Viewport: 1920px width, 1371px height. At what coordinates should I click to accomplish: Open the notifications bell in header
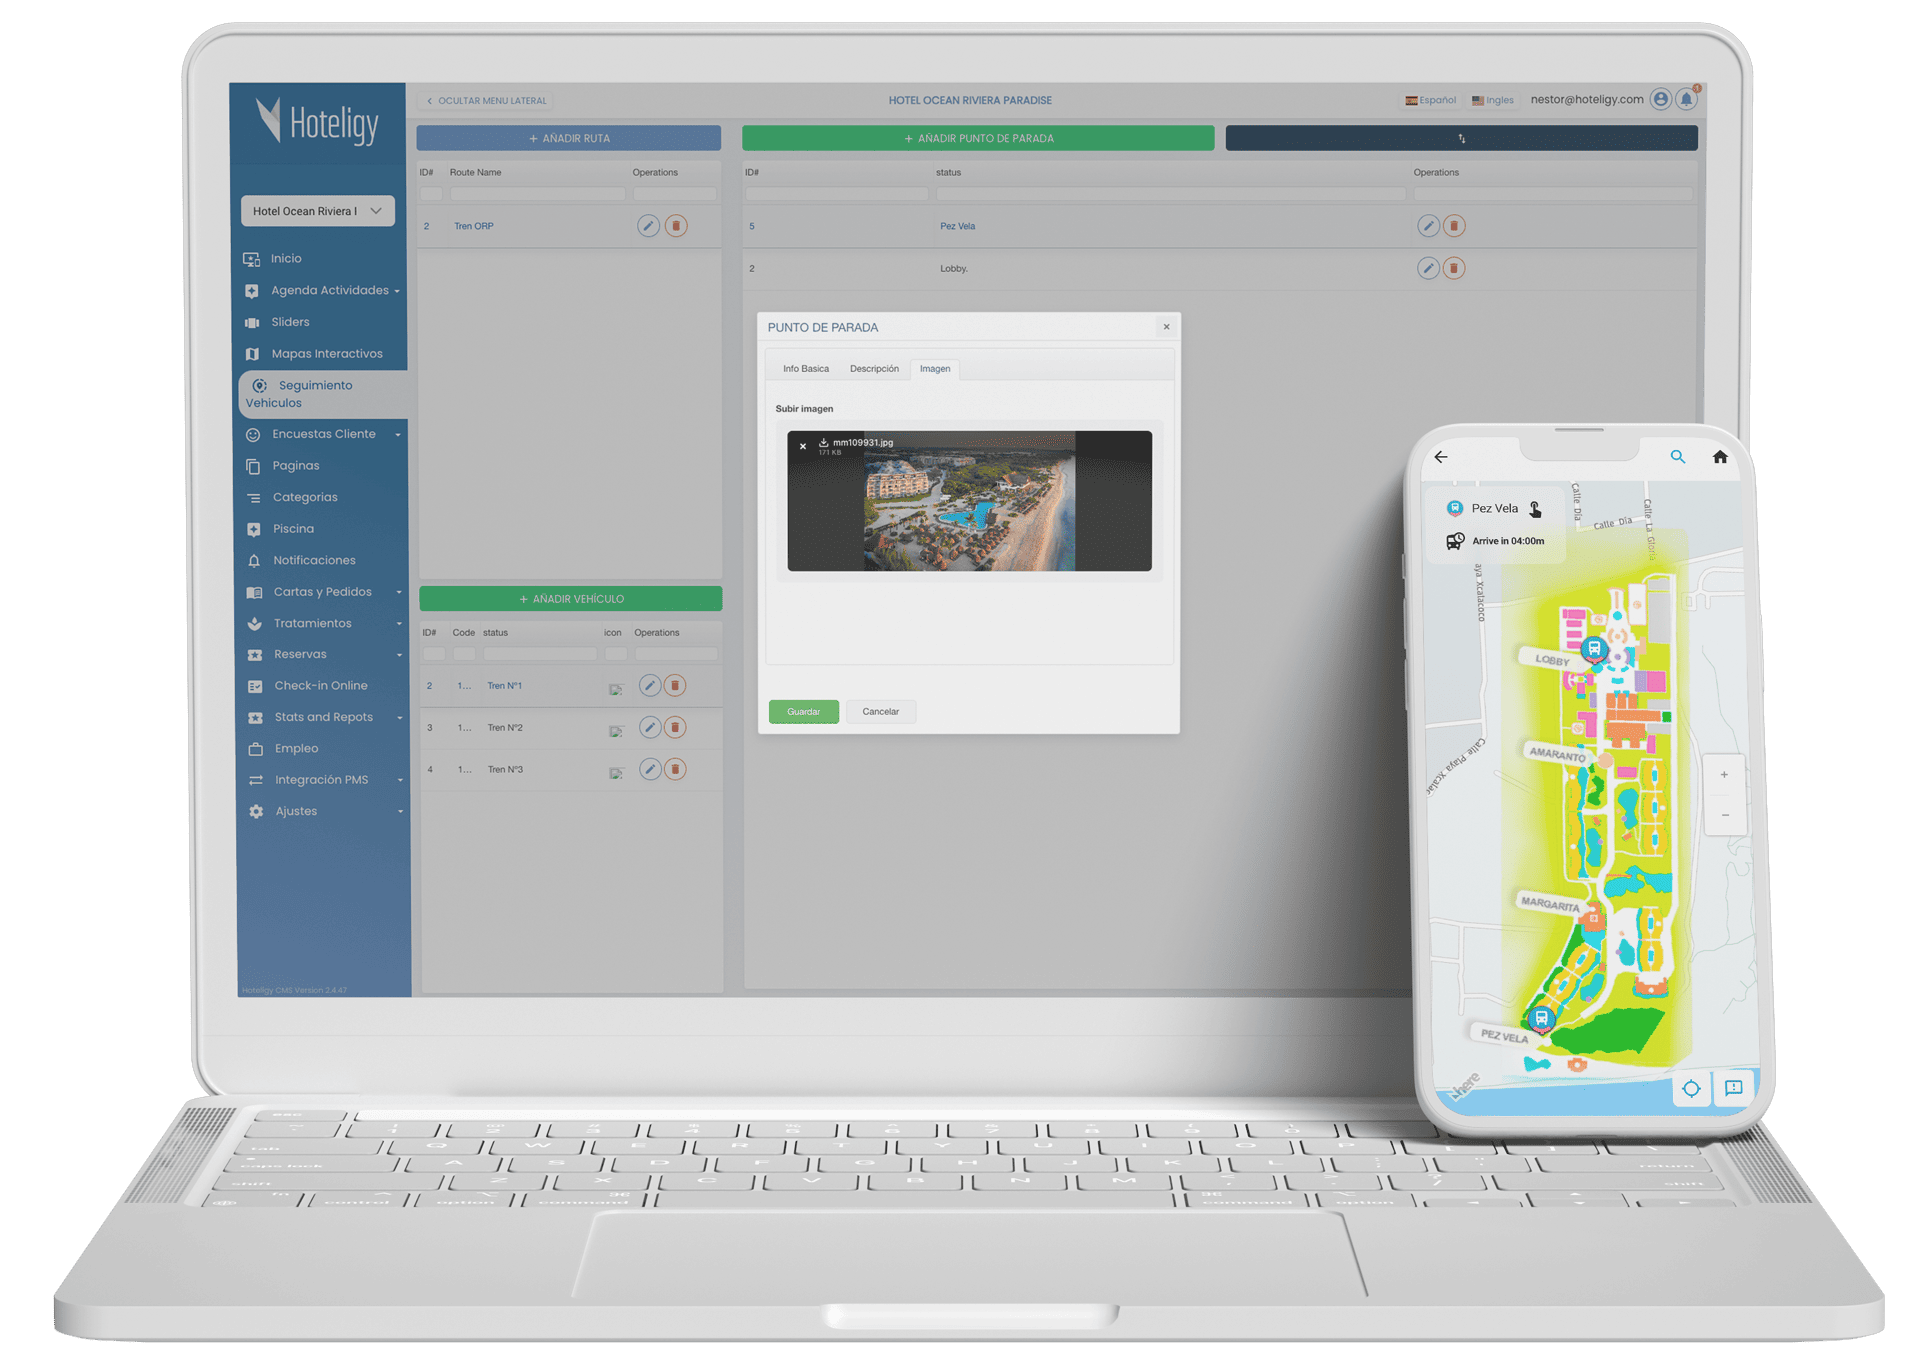tap(1687, 99)
